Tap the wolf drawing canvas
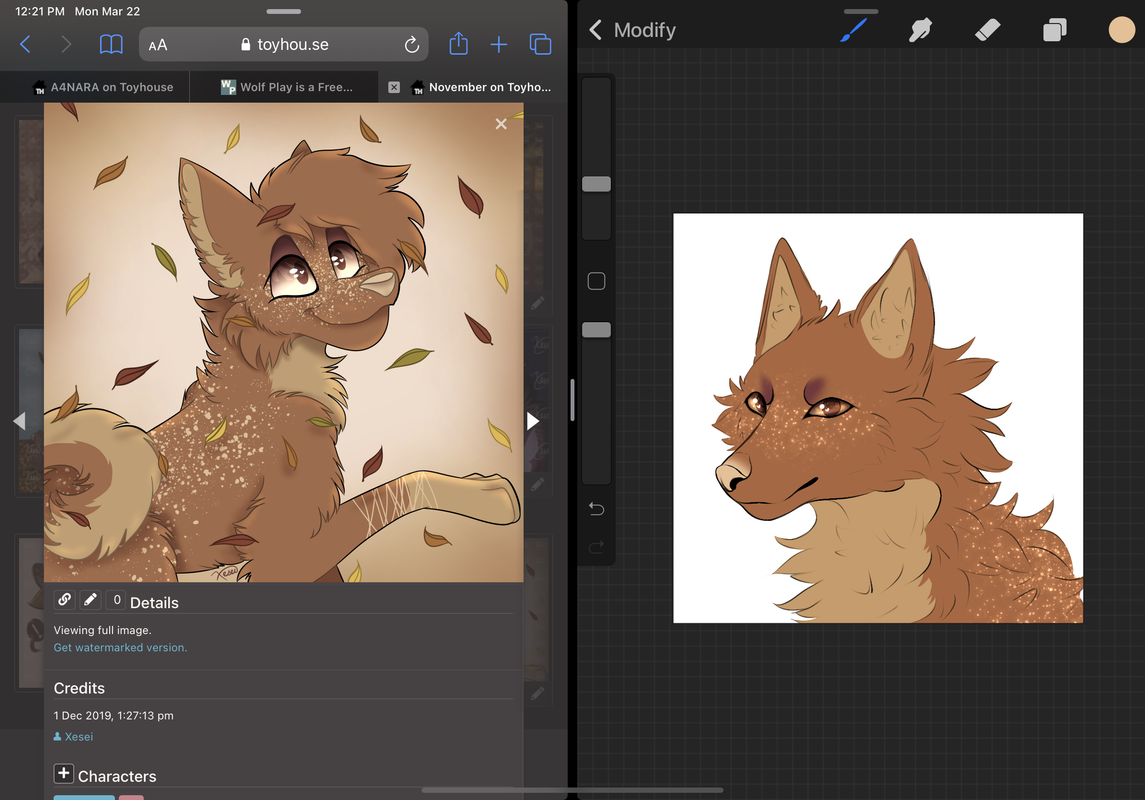Screen dimensions: 1145x800 click(878, 418)
